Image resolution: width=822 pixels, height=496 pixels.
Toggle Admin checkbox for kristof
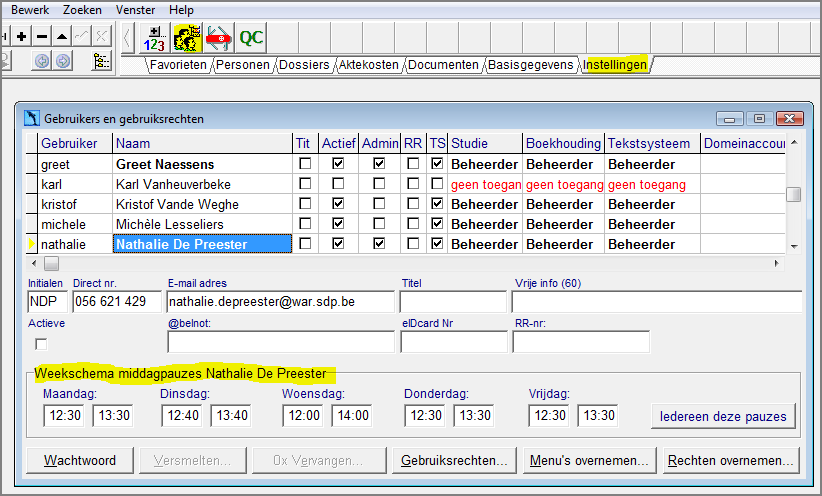379,203
